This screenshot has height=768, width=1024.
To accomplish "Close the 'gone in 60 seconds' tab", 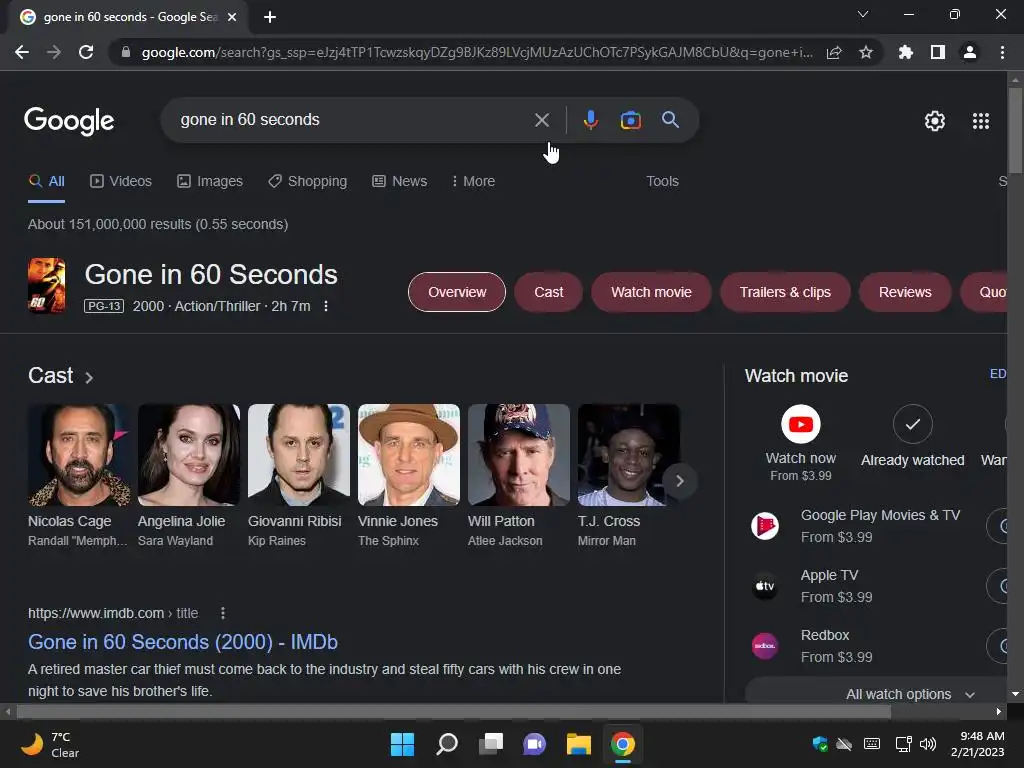I will click(232, 17).
